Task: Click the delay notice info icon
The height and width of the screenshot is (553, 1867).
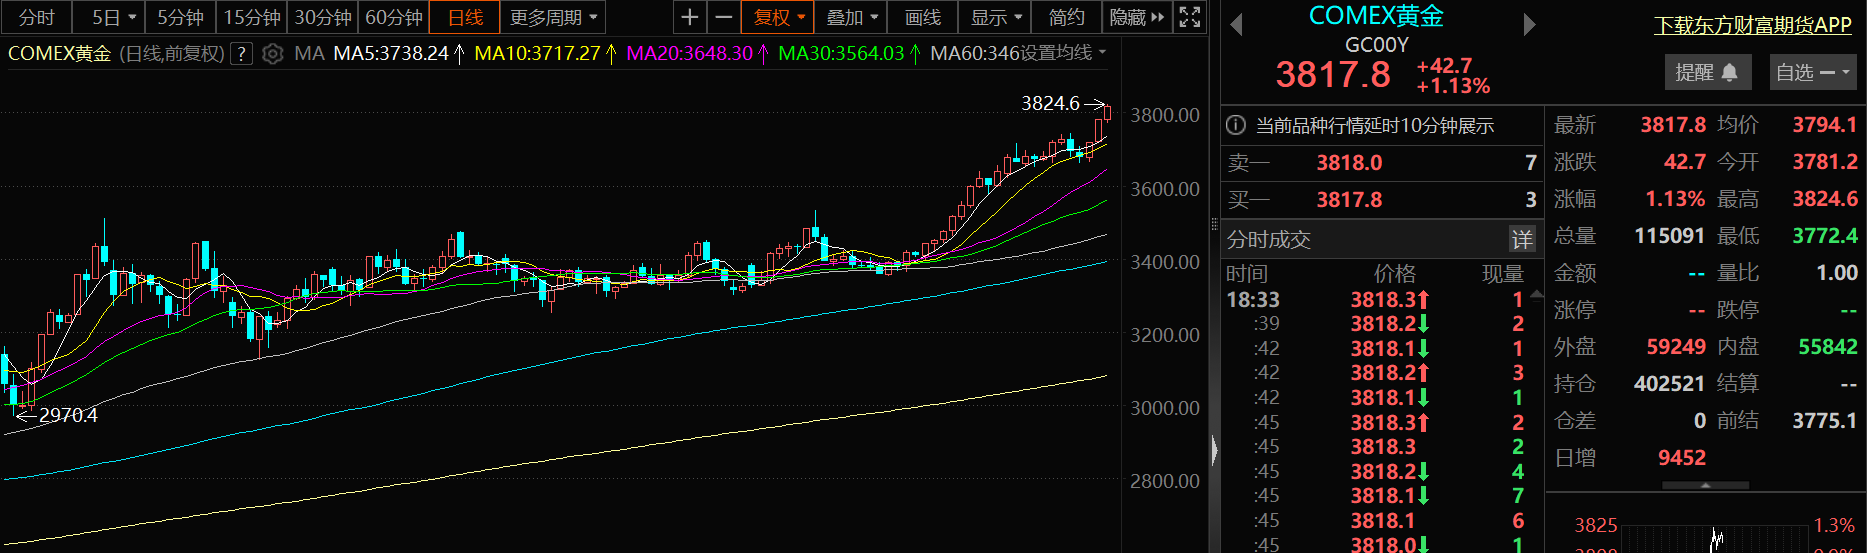Action: [x=1236, y=125]
